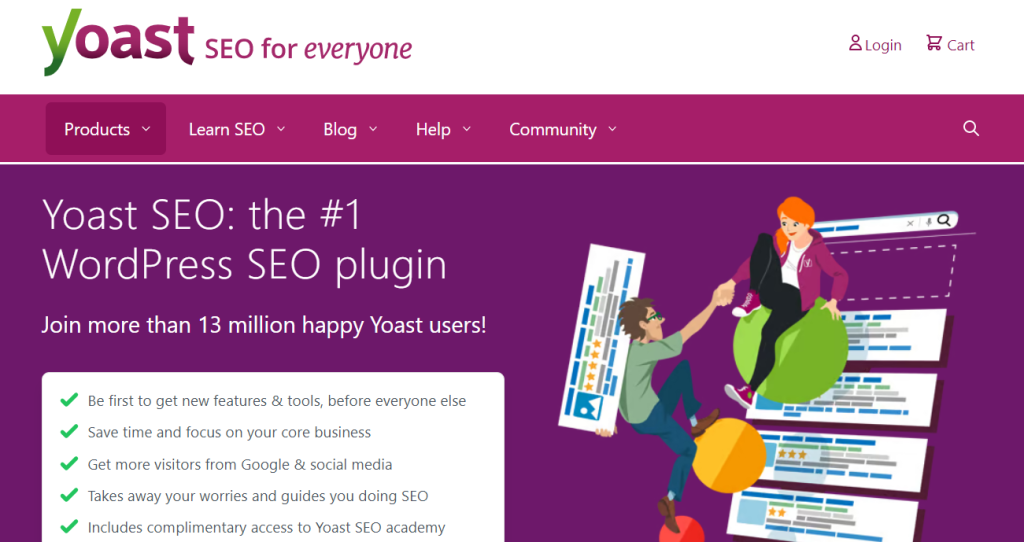Click 'Takes away your worries and guides you' text
Screen dimensions: 1024x542
click(x=221, y=496)
